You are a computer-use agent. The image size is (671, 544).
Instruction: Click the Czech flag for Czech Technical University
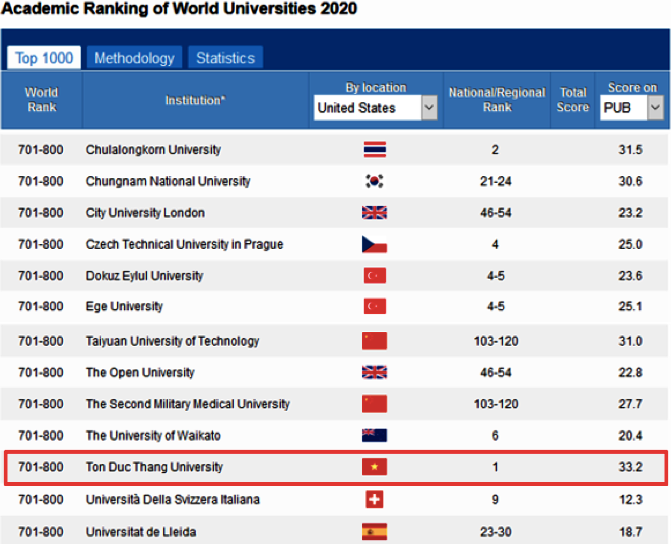[x=375, y=245]
